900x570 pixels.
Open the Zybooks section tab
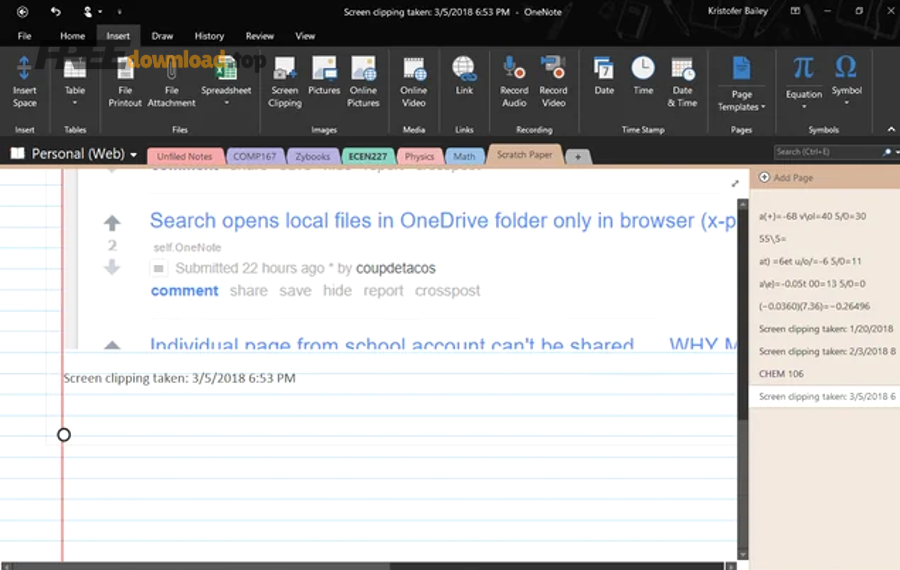[312, 157]
